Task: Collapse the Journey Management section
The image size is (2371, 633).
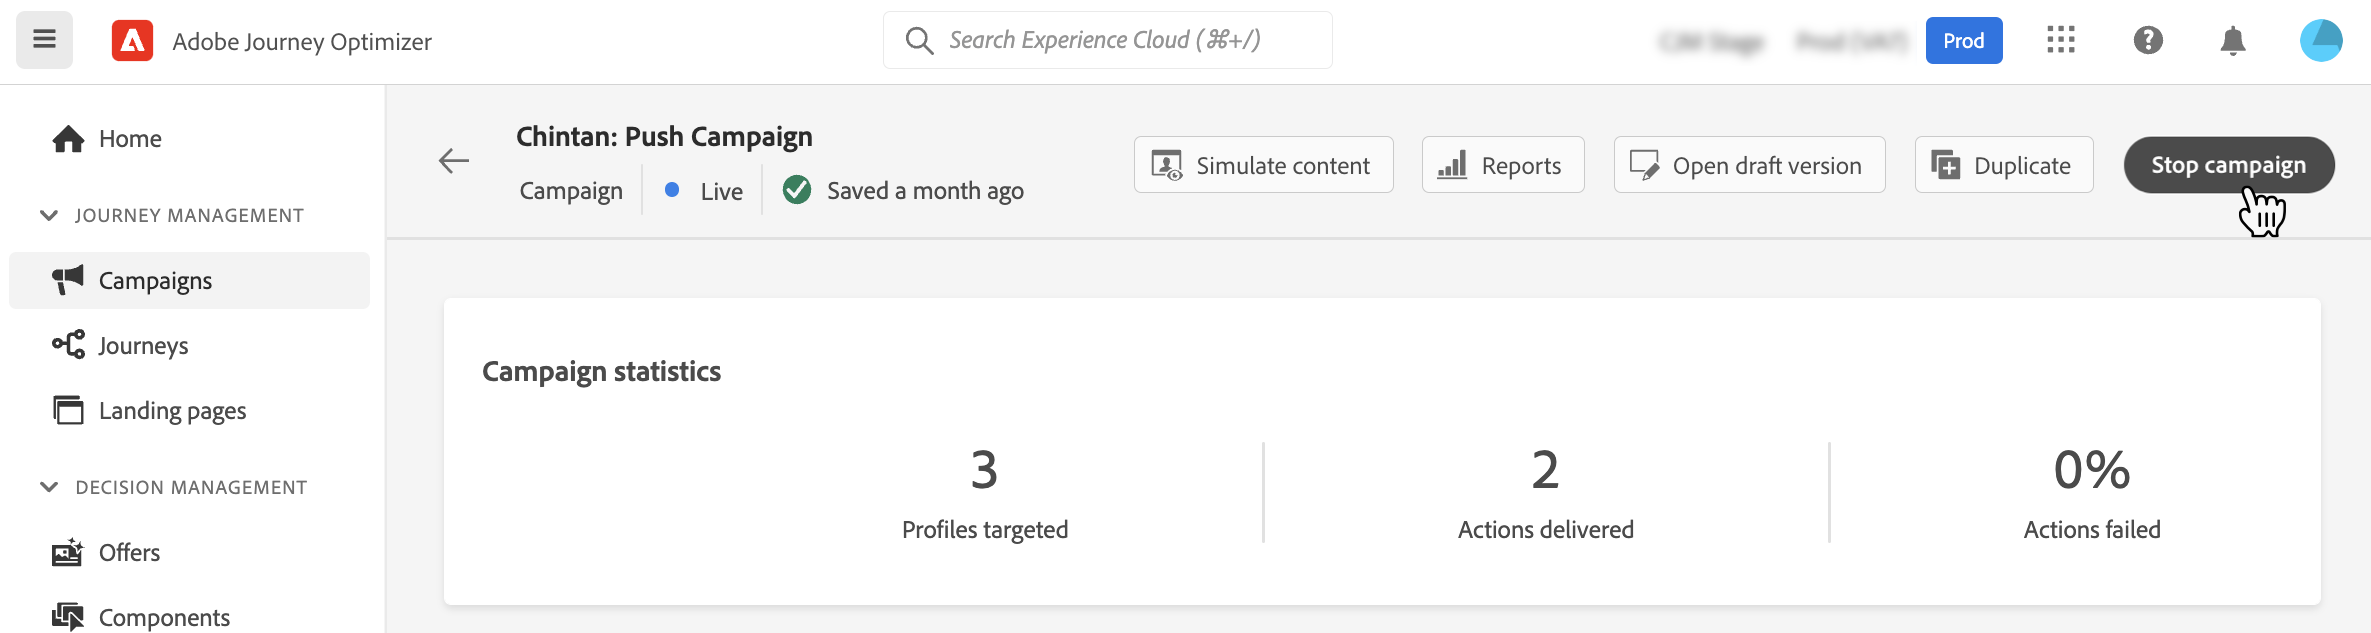Action: (x=49, y=216)
